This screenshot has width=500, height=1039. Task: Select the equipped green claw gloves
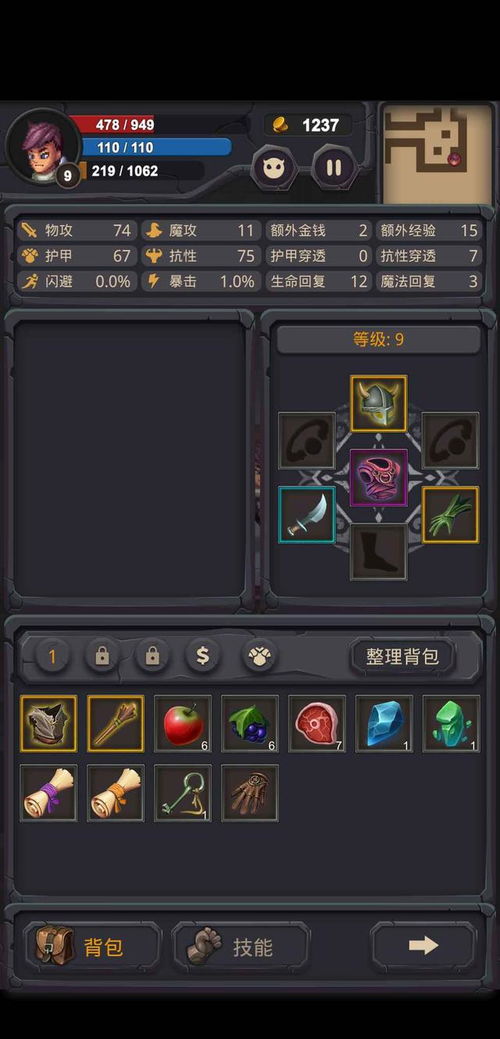pyautogui.click(x=450, y=515)
